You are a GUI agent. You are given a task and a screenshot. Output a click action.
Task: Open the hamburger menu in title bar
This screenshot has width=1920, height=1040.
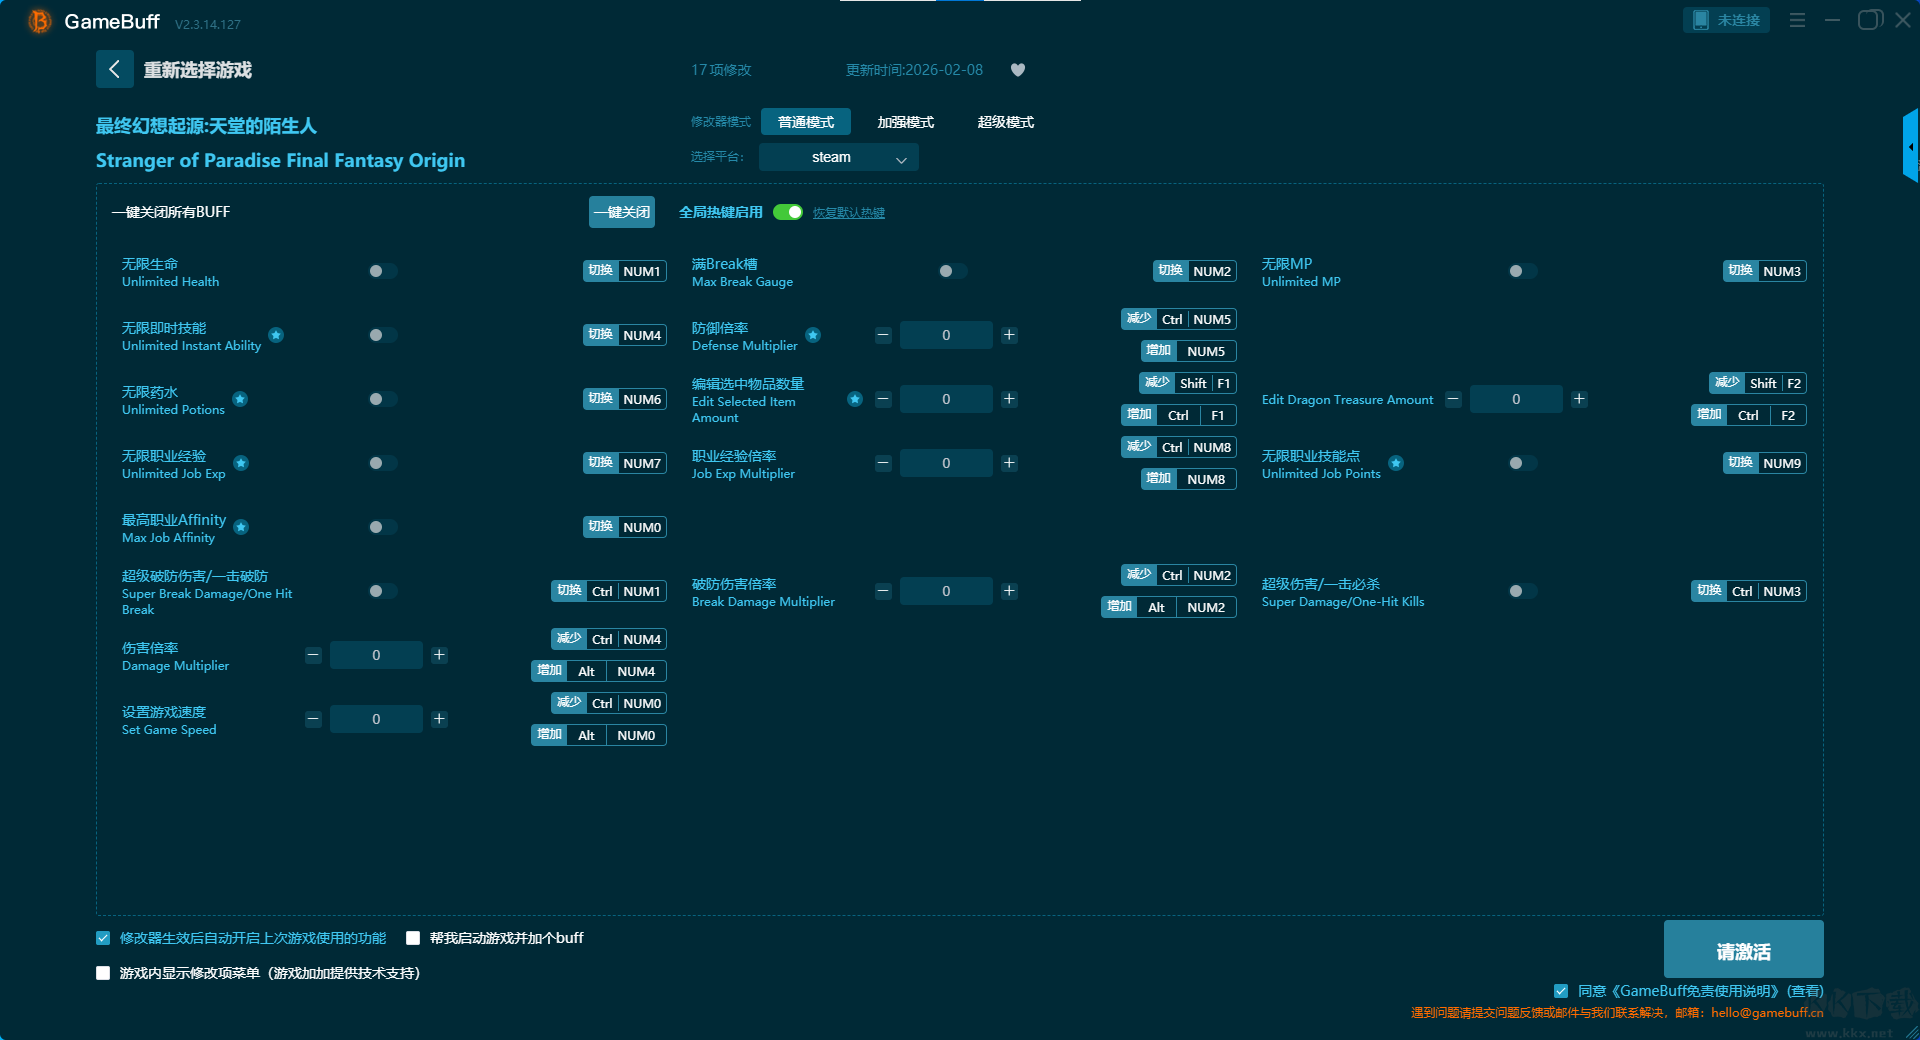(1797, 20)
